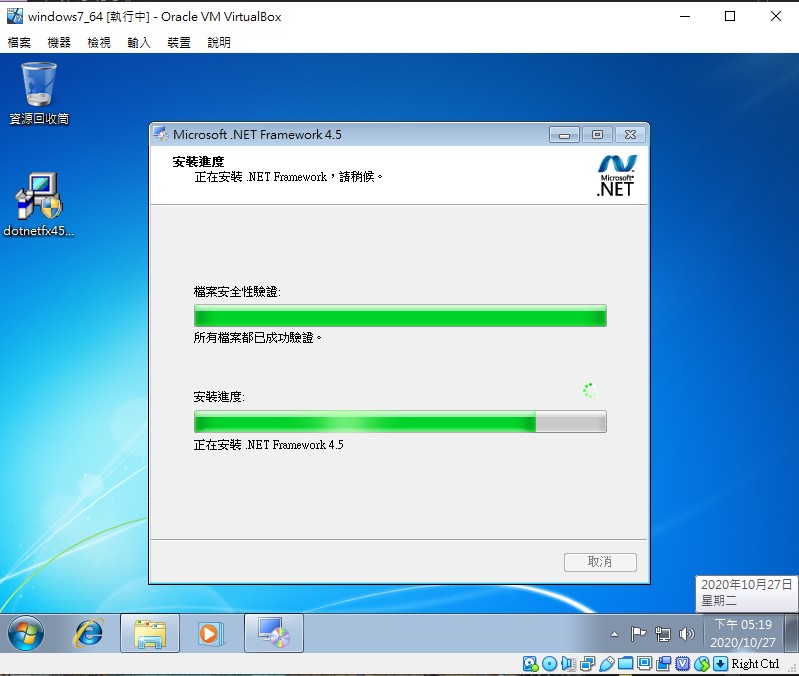The image size is (799, 676).
Task: Click the .NET installer taskbar button
Action: click(x=274, y=633)
